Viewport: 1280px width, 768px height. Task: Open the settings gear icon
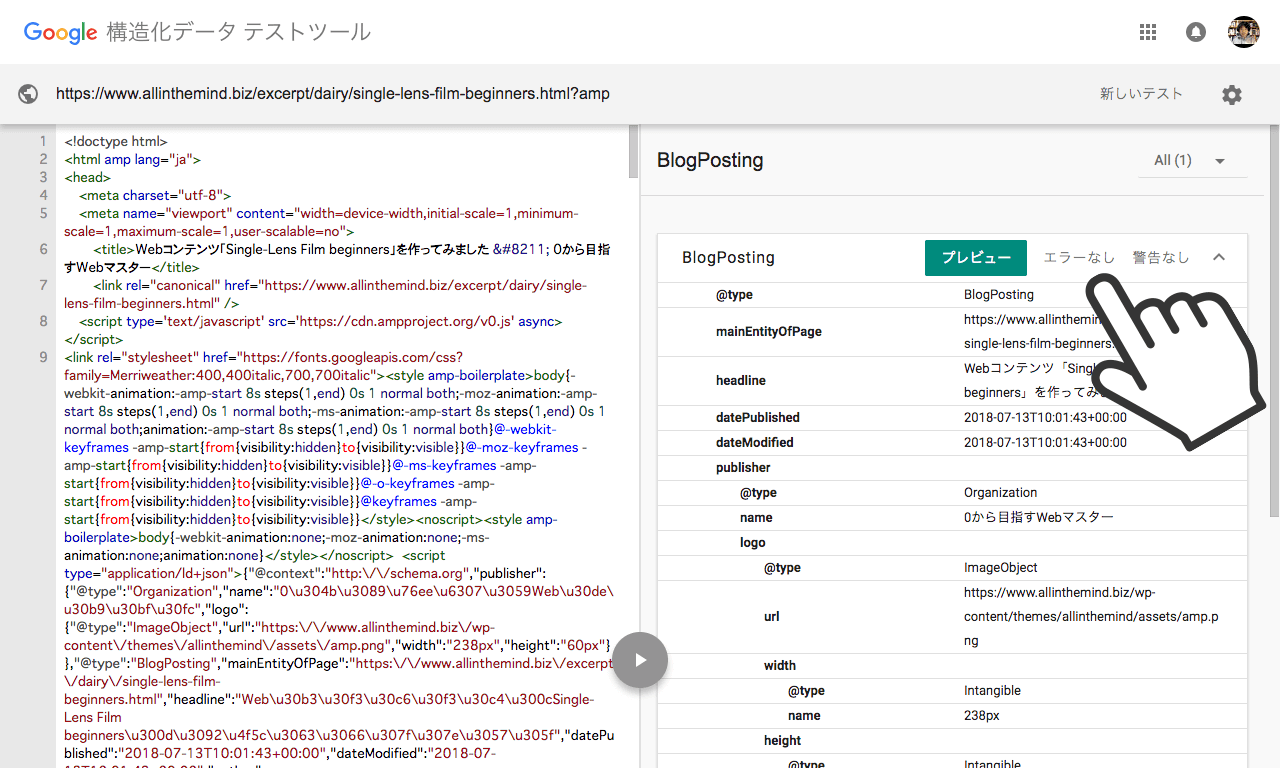coord(1232,95)
